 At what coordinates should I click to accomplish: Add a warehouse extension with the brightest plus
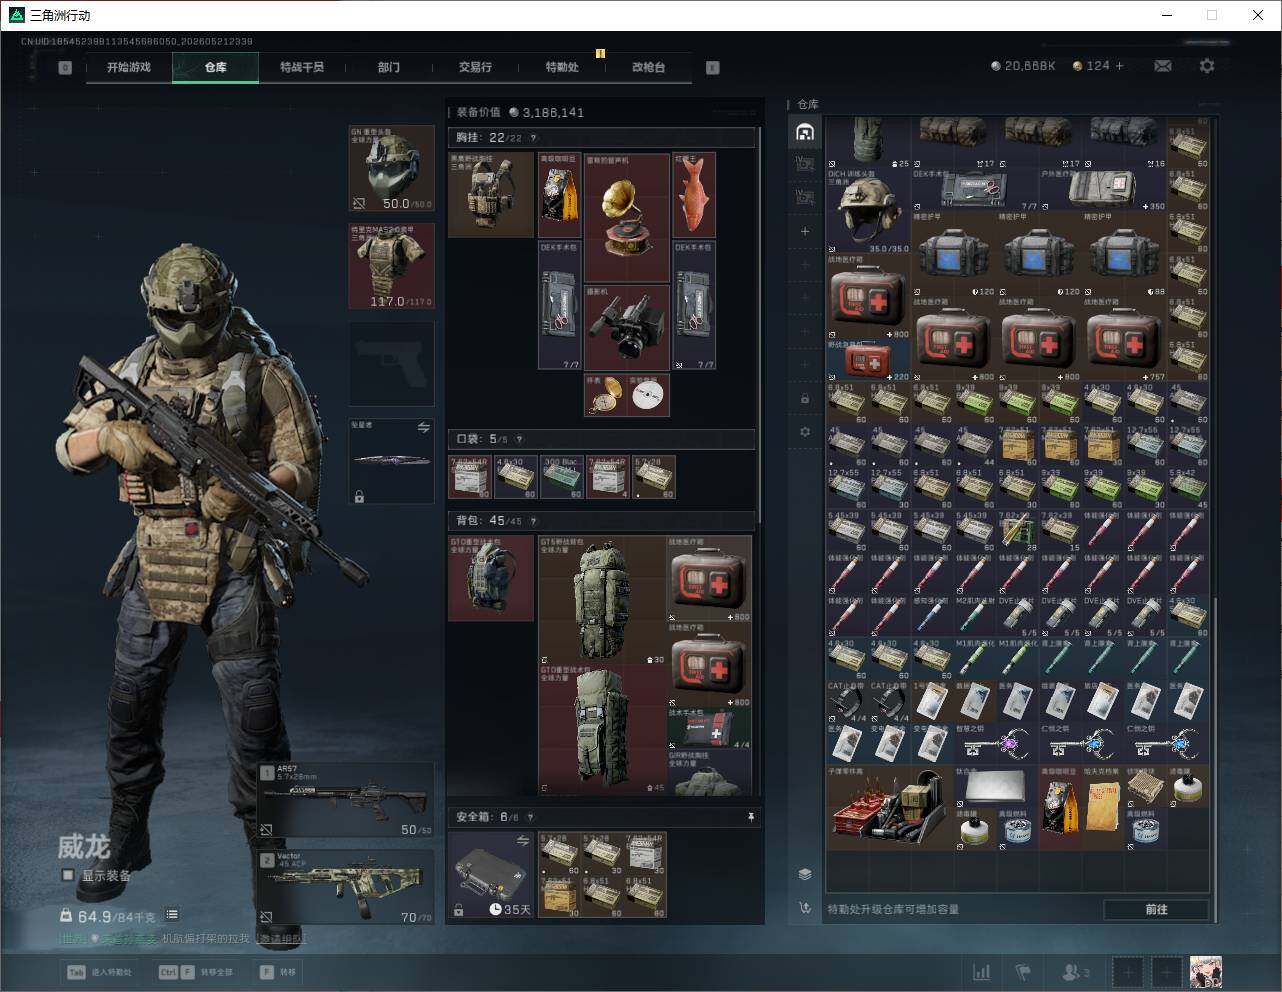805,231
